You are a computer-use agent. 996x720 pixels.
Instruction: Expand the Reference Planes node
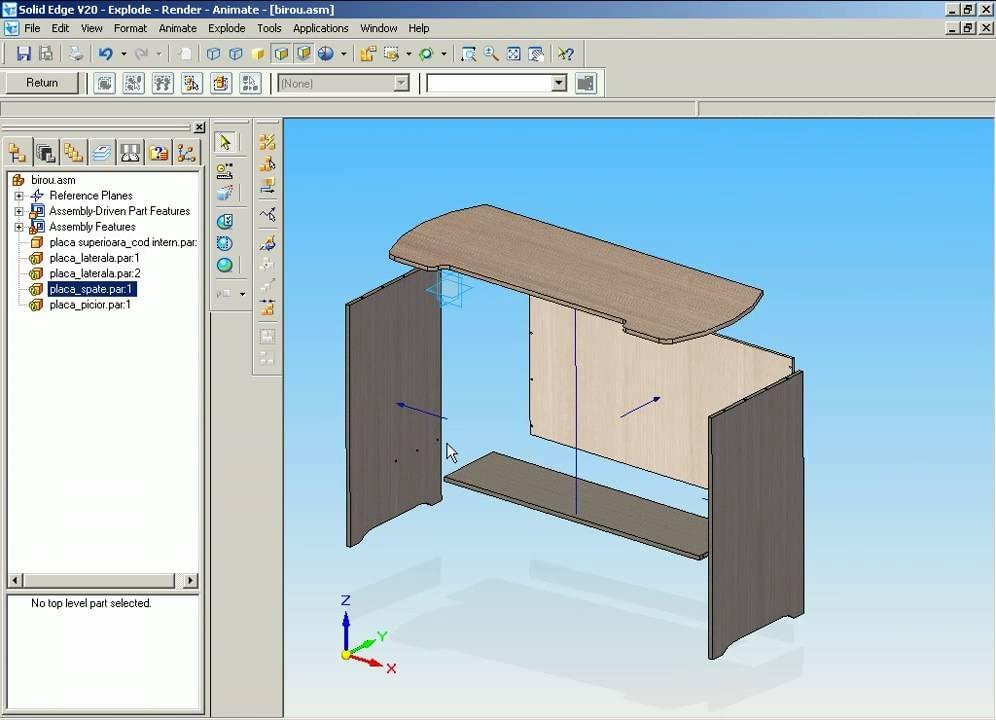click(19, 196)
